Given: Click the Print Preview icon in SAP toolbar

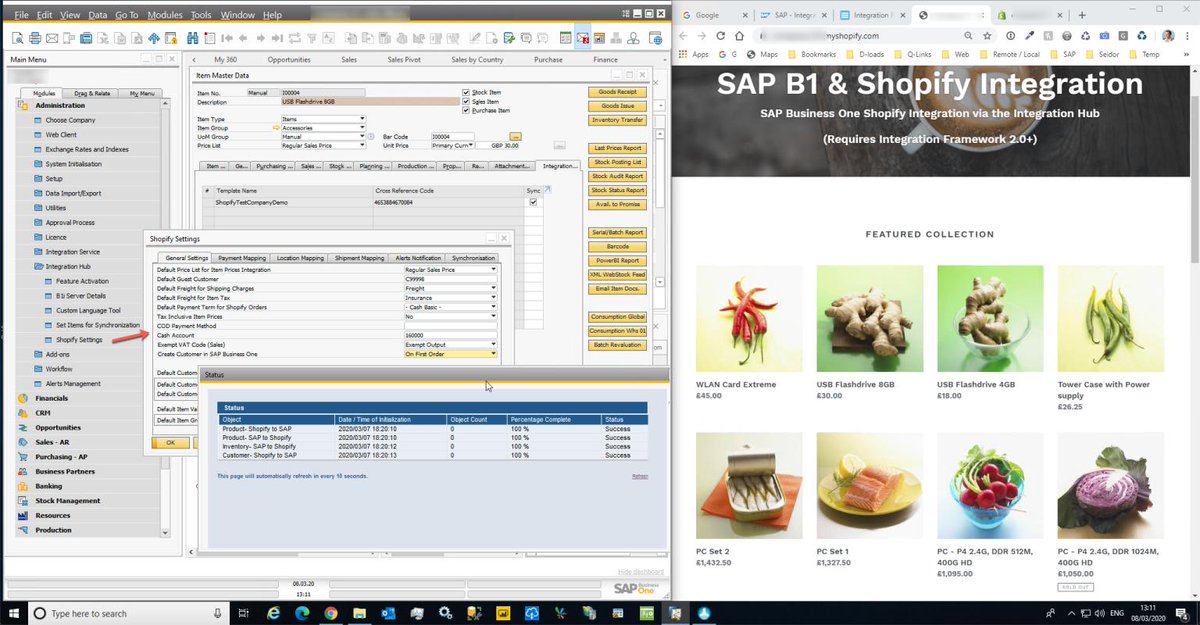Looking at the screenshot, I should [x=18, y=38].
